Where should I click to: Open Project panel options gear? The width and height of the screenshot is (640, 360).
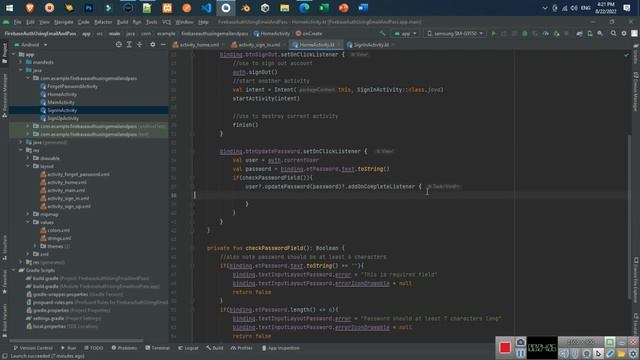tap(153, 44)
